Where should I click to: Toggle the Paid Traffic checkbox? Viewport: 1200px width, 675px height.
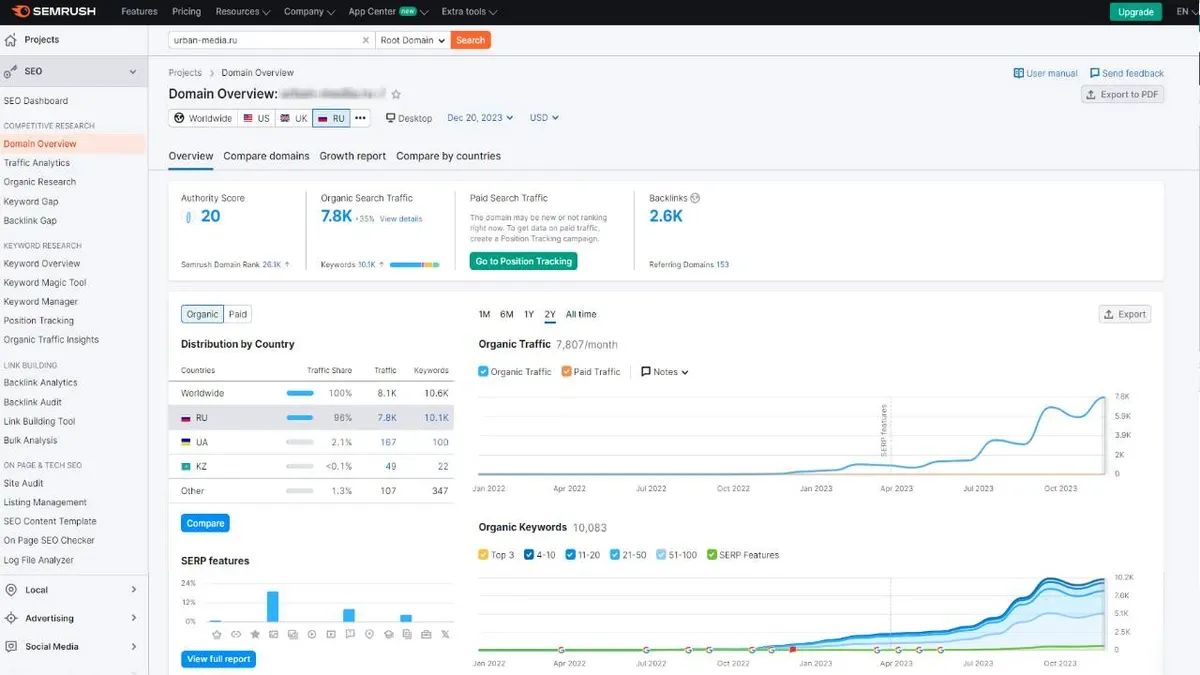coord(567,371)
